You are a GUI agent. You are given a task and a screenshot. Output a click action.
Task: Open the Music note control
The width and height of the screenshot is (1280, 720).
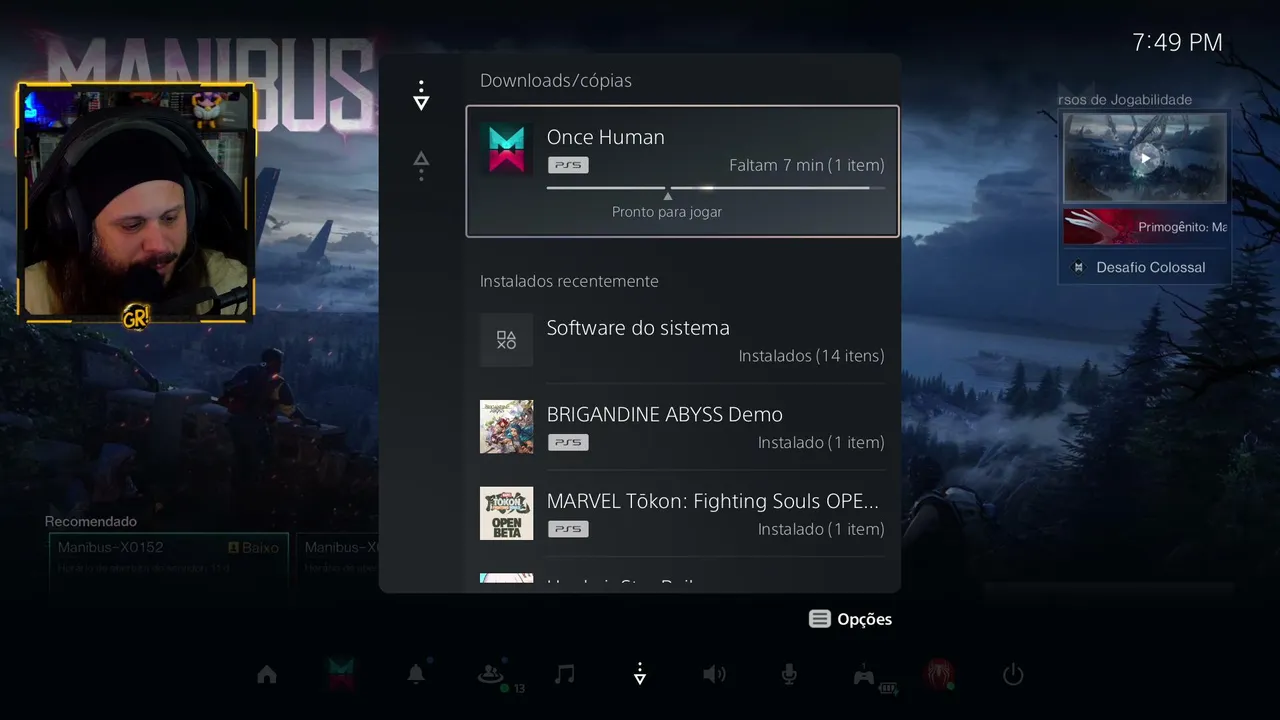[565, 675]
